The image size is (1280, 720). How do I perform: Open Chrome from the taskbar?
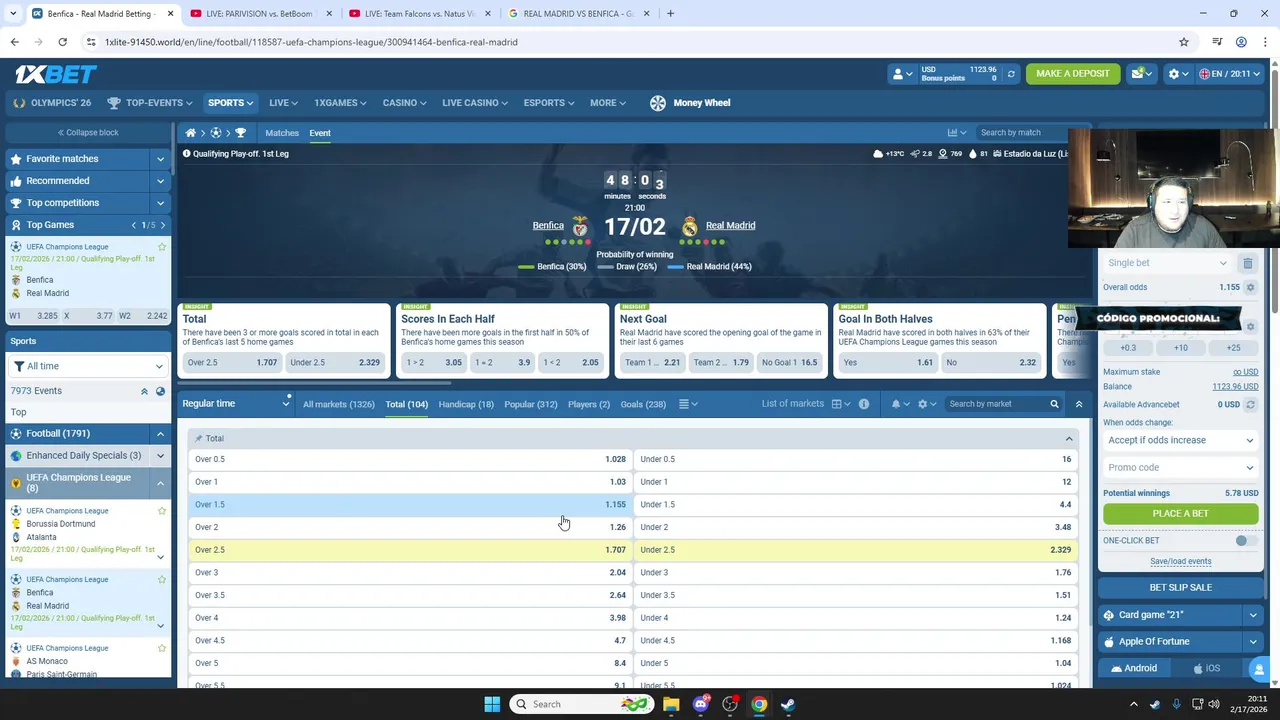[x=759, y=704]
